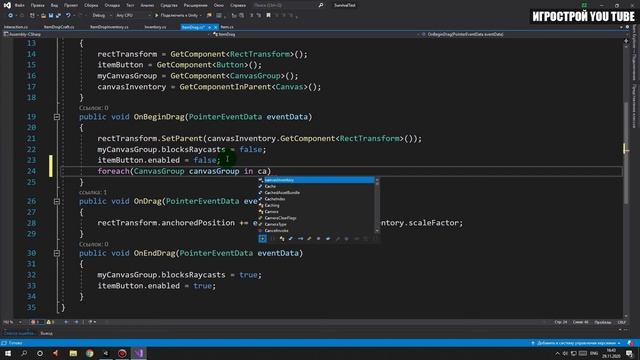Viewport: 640px width, 360px height.
Task: Click the open file toolbar icon
Action: (43, 16)
